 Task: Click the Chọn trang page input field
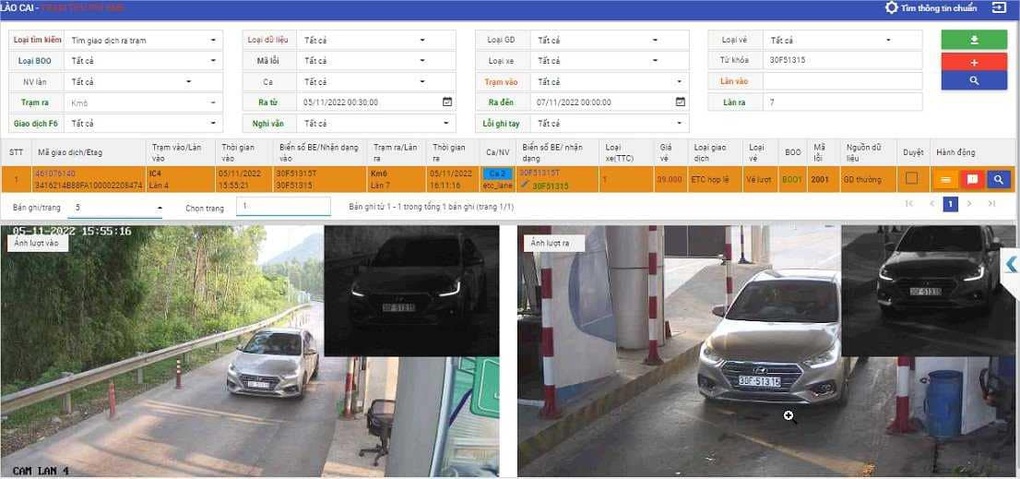[x=283, y=206]
